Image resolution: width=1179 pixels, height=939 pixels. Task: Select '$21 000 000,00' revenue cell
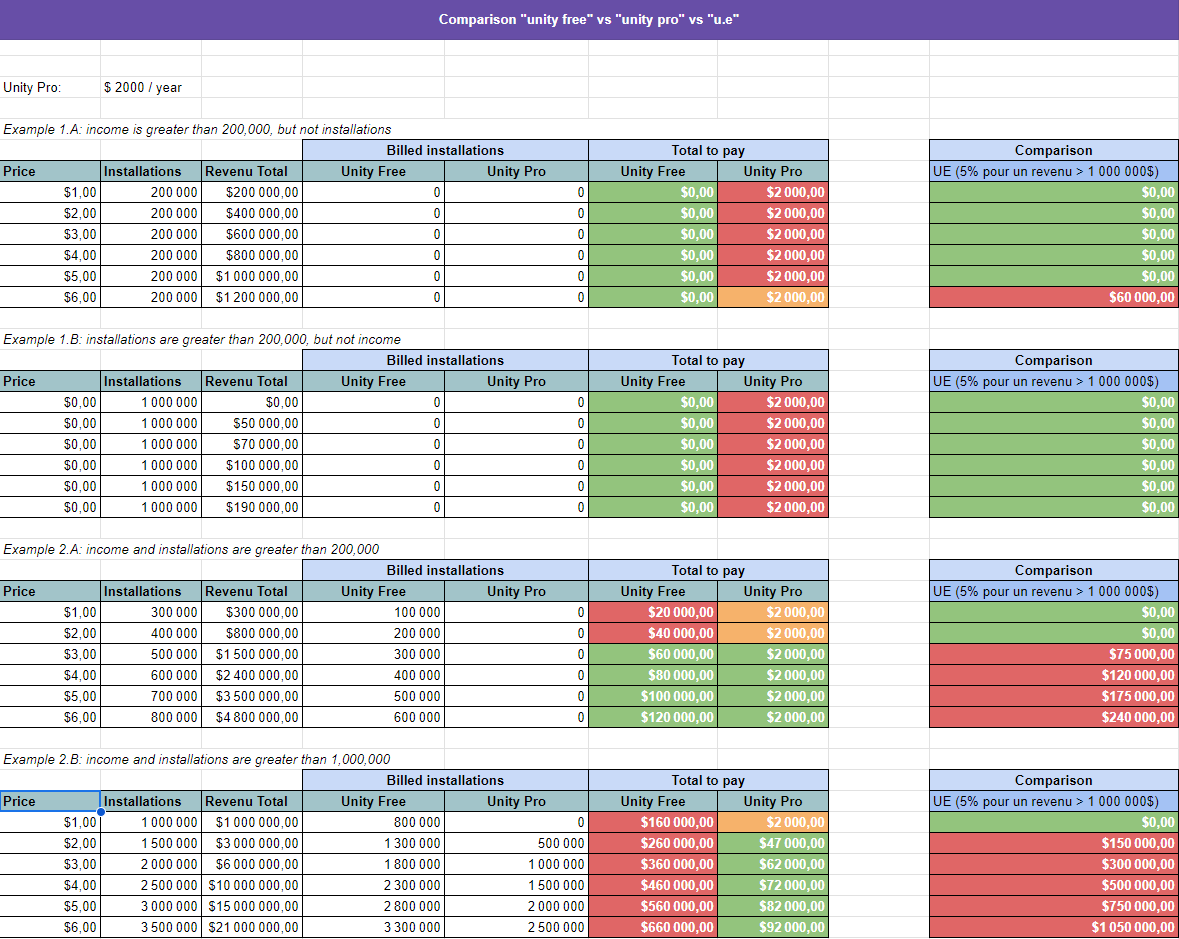[252, 928]
